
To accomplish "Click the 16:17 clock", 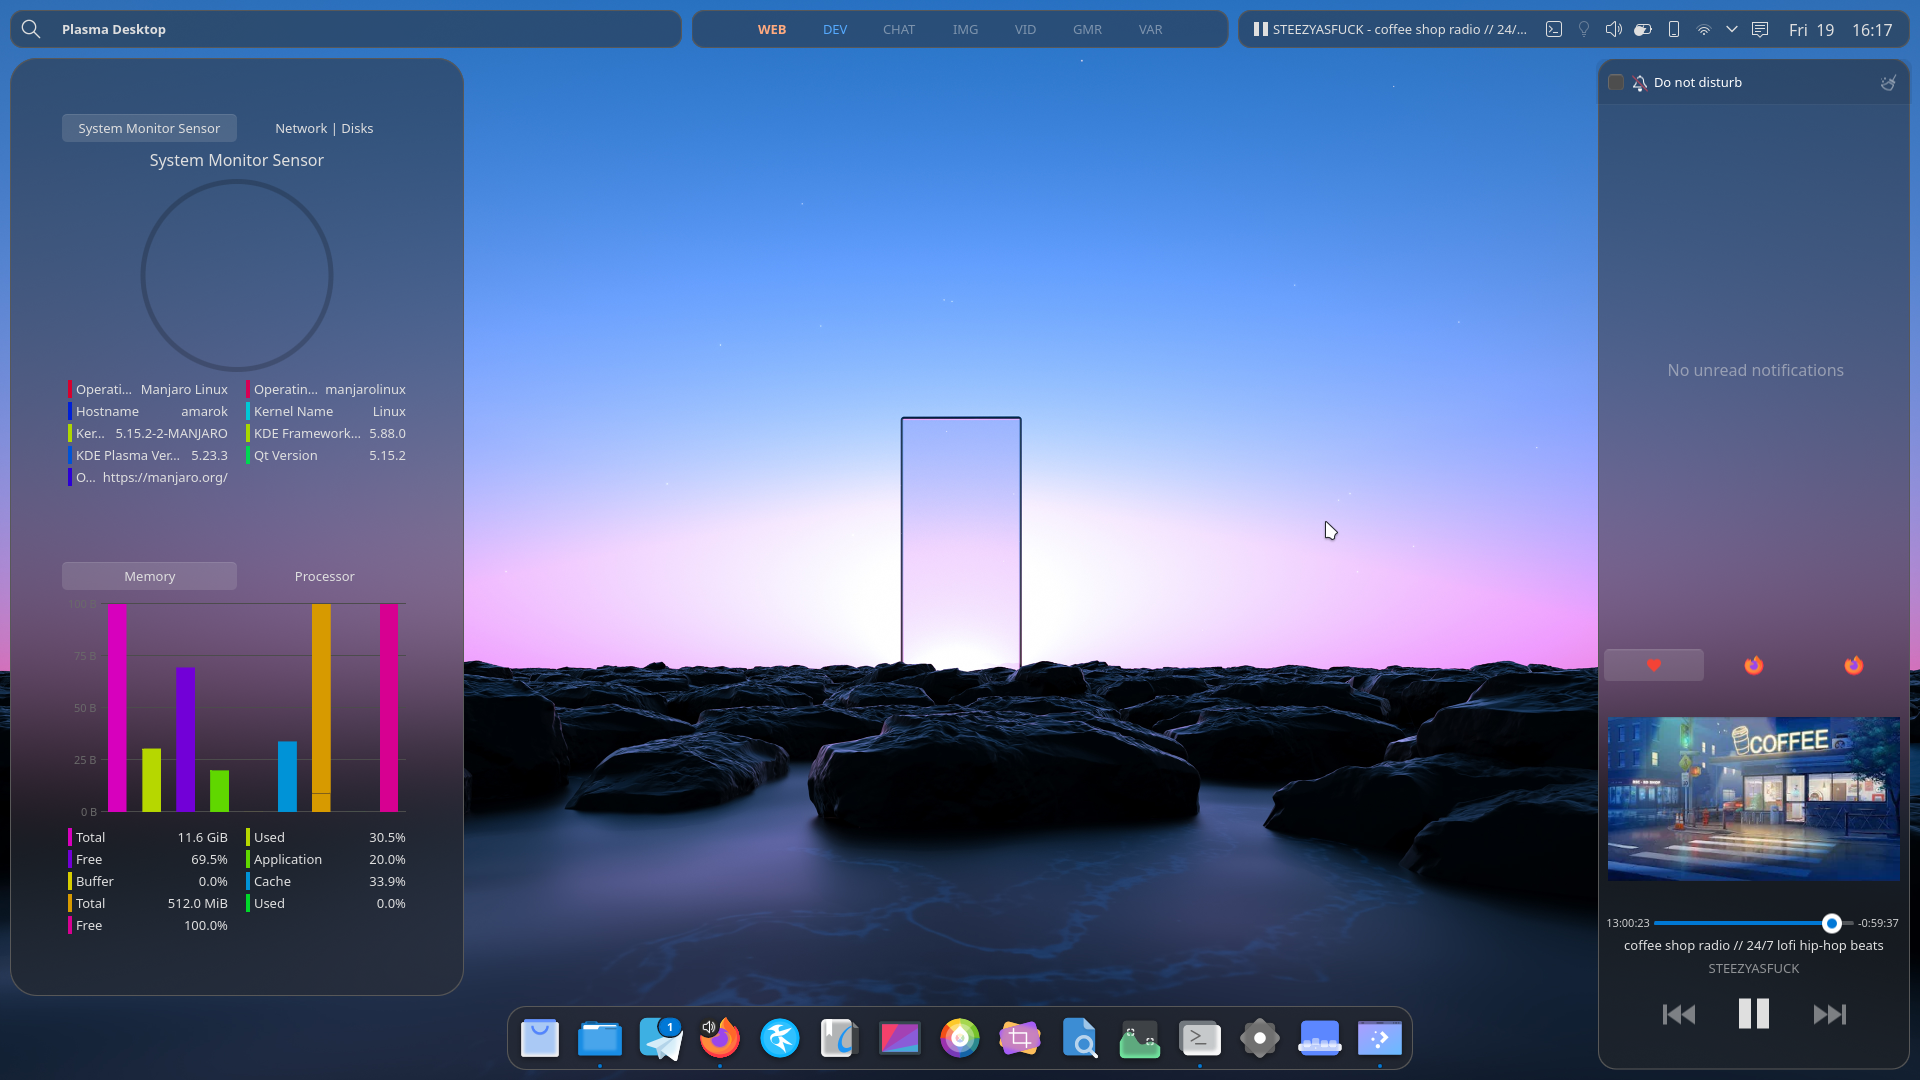I will (1872, 30).
